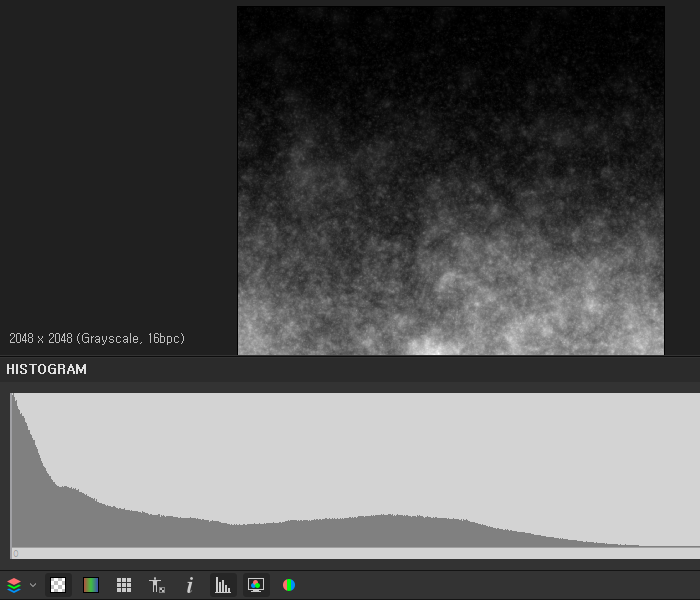Click the RGB channel layers icon
This screenshot has height=600, width=700.
14,585
